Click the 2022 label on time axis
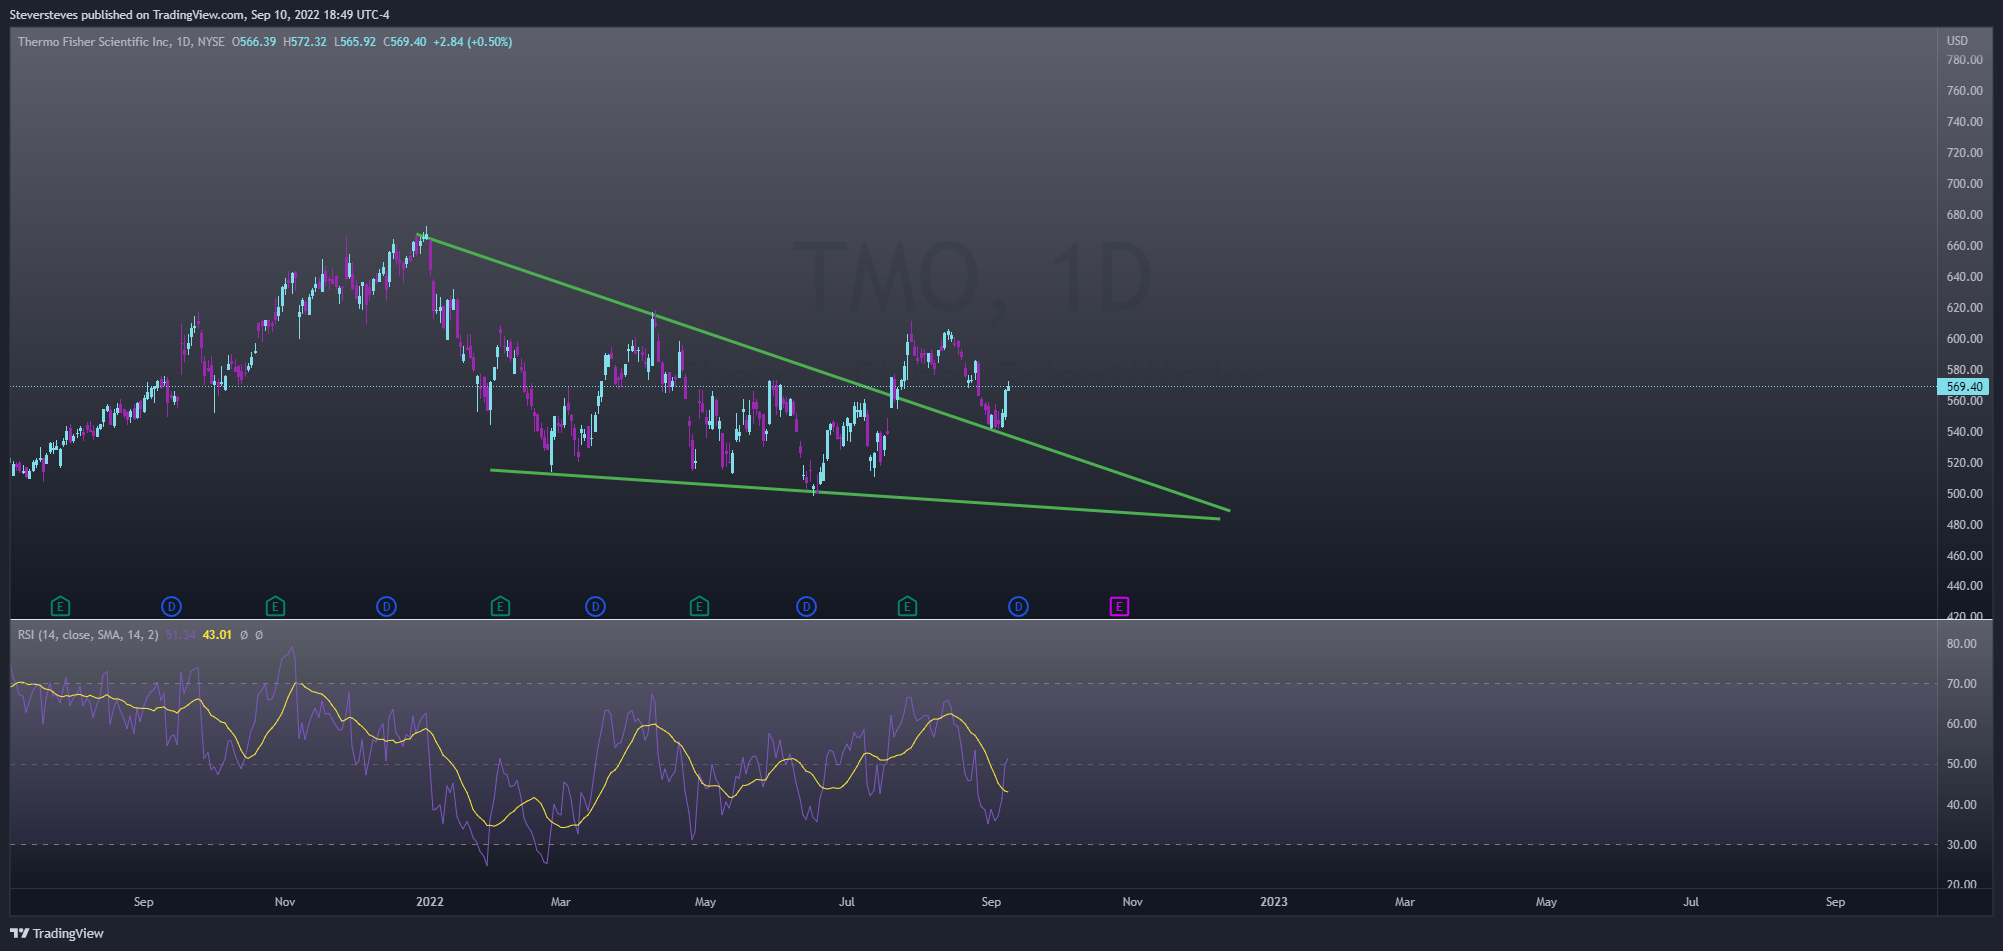The width and height of the screenshot is (2003, 951). pos(430,902)
